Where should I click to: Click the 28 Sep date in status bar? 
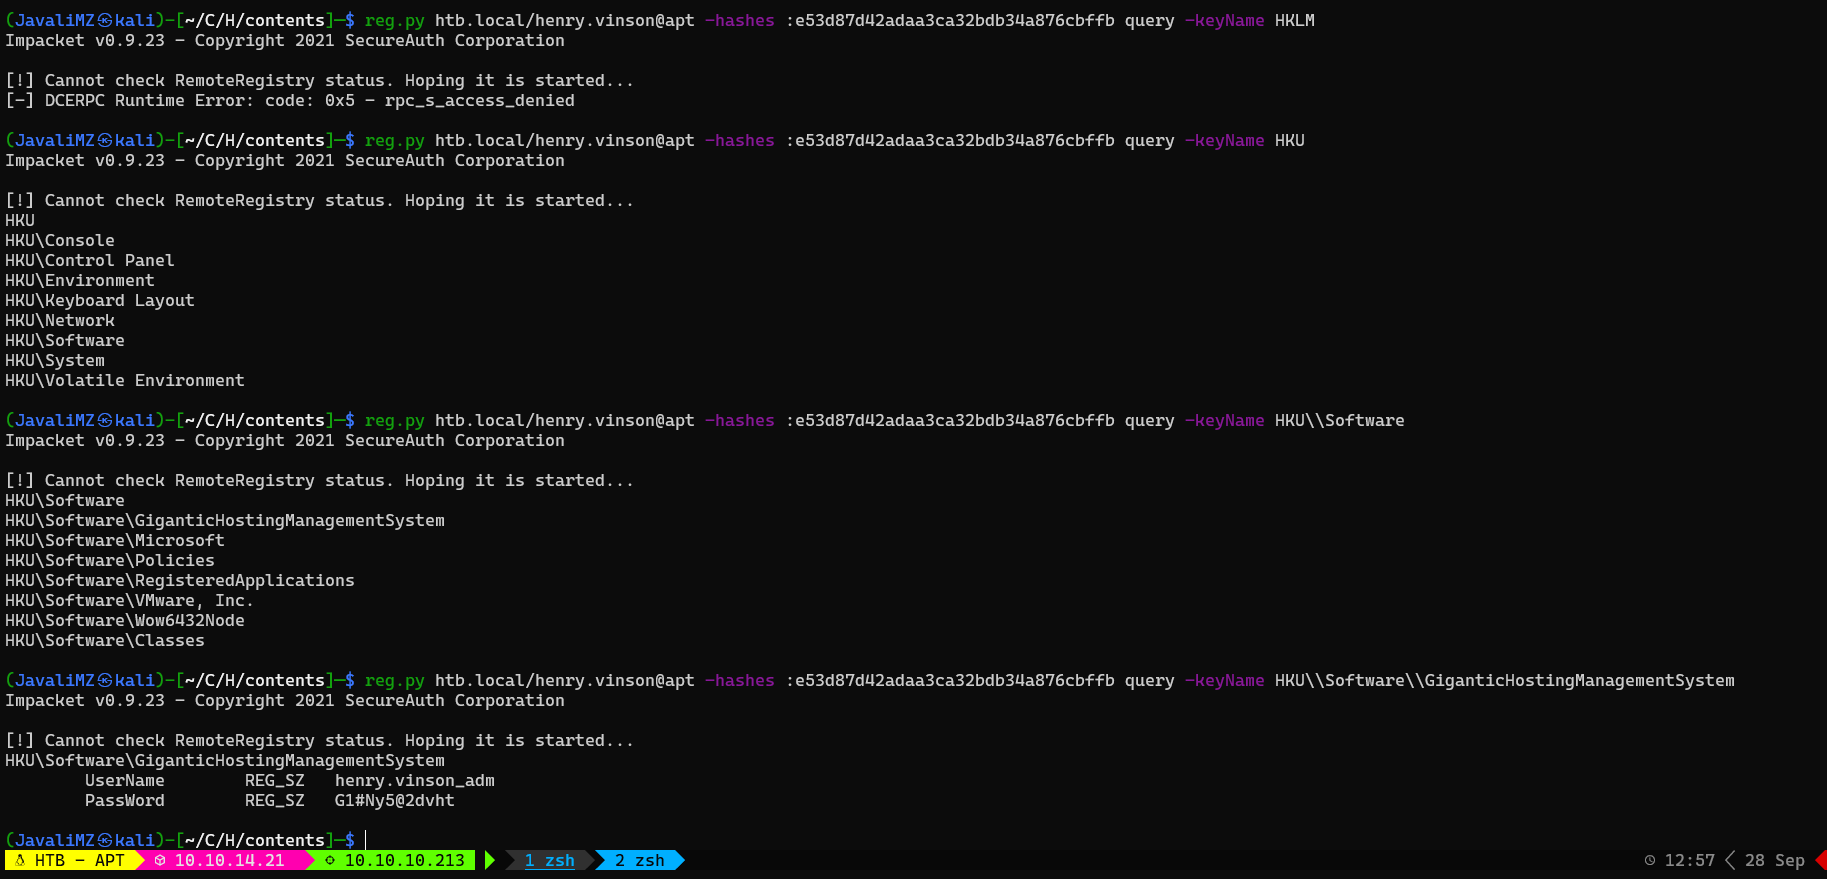(x=1775, y=860)
